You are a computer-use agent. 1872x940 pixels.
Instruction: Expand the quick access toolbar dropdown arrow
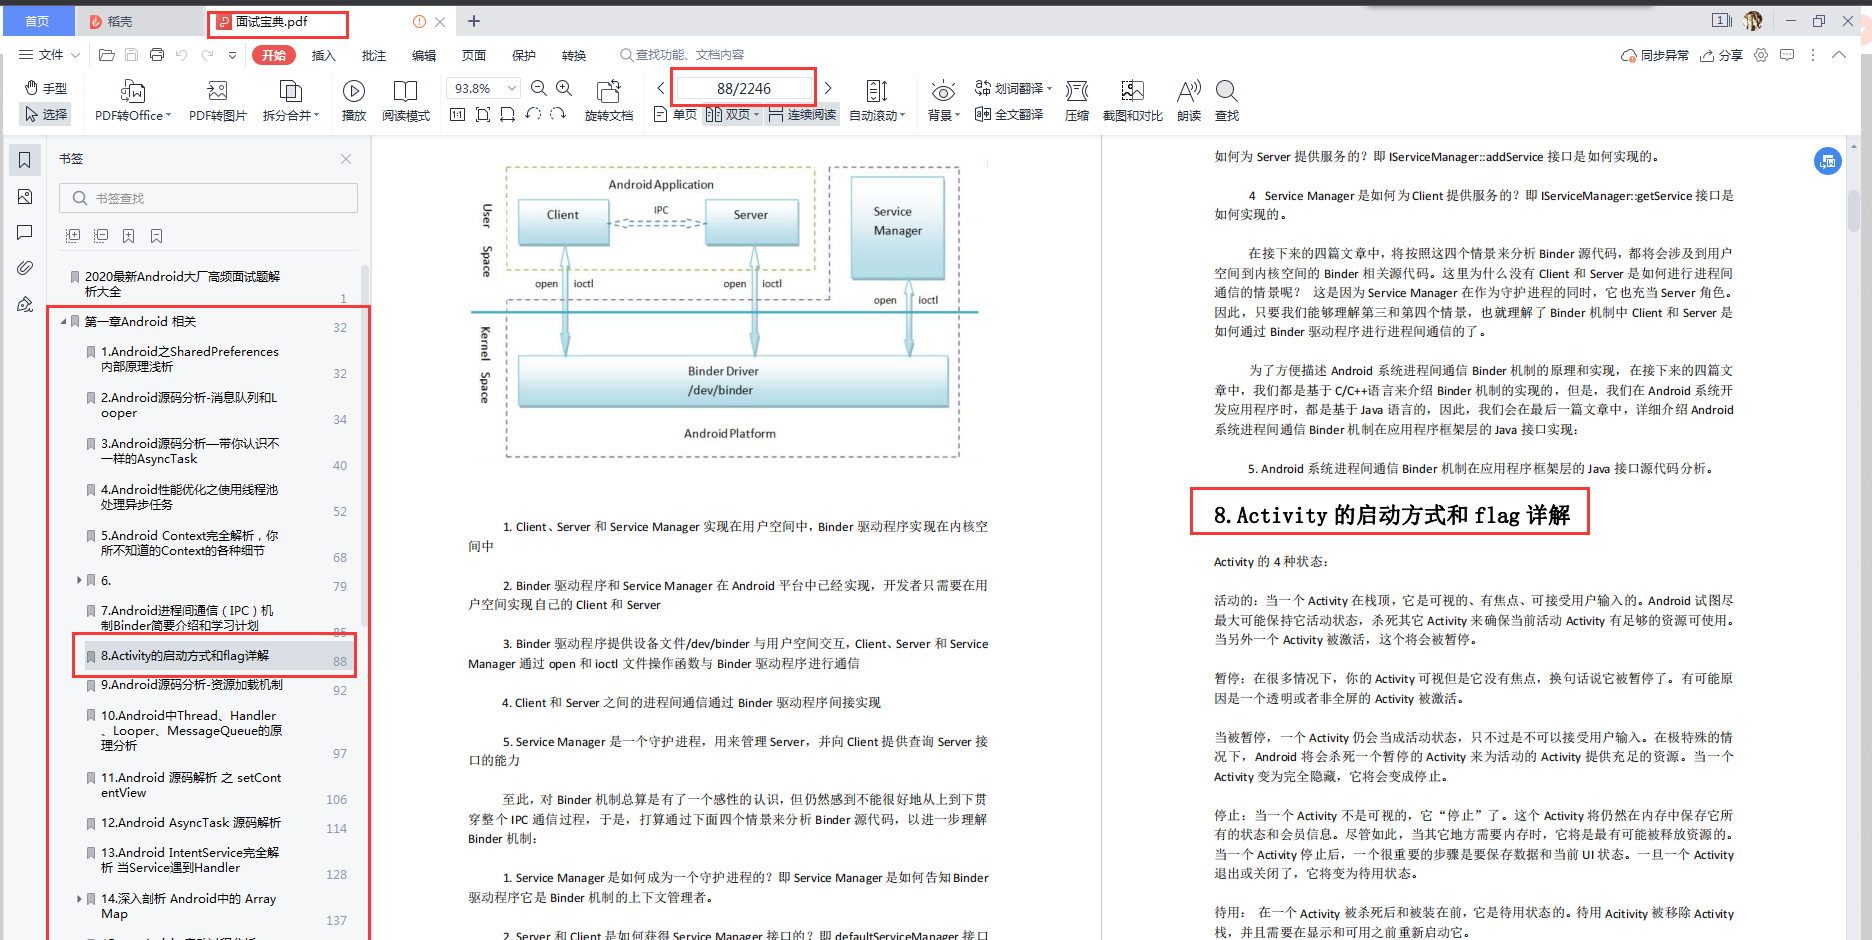point(232,55)
